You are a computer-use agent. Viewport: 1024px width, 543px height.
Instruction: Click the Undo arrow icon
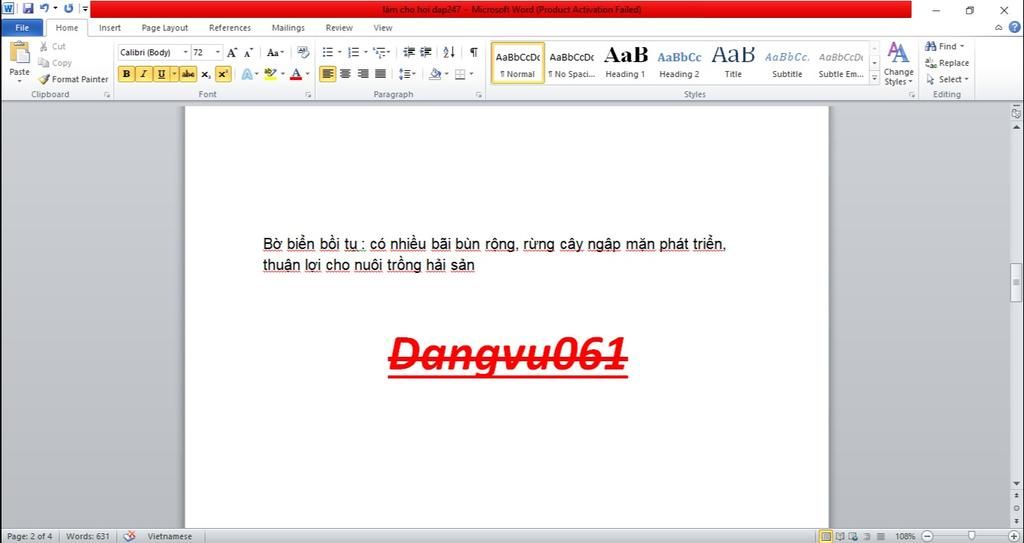(44, 9)
